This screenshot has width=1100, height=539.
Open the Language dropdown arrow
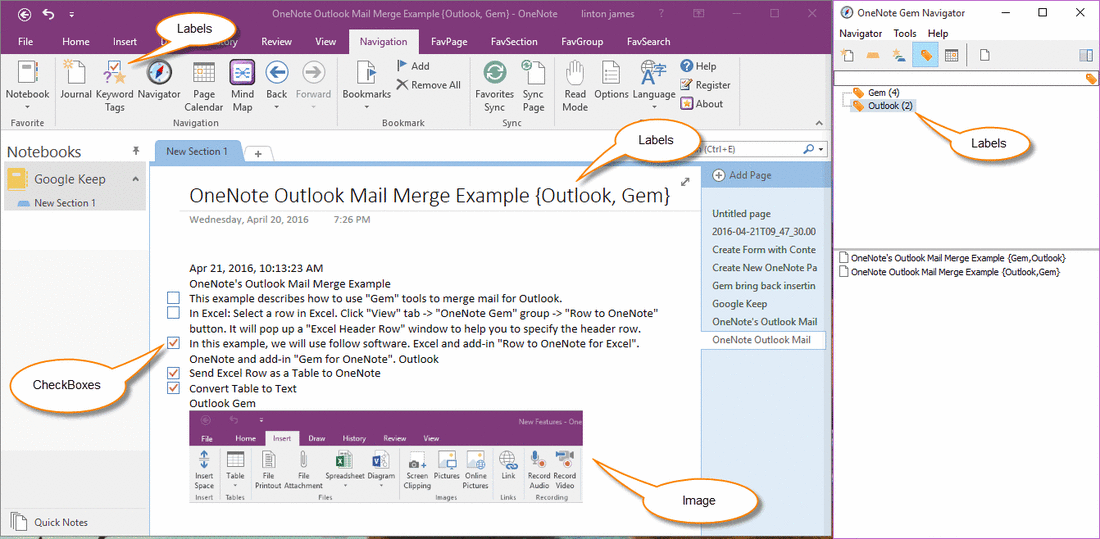pyautogui.click(x=654, y=107)
